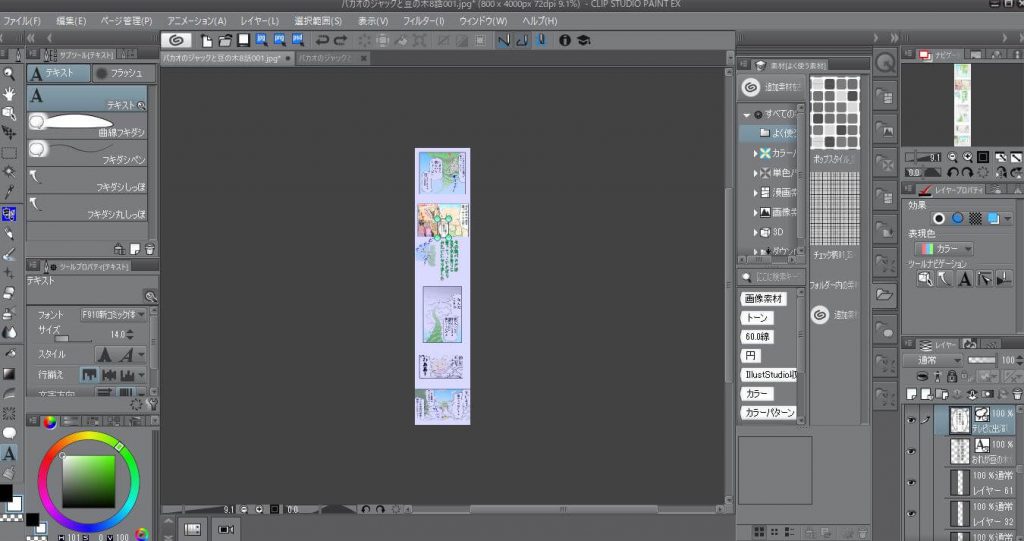Expand the 単色パターン material folder
The image size is (1024, 541).
(x=755, y=173)
